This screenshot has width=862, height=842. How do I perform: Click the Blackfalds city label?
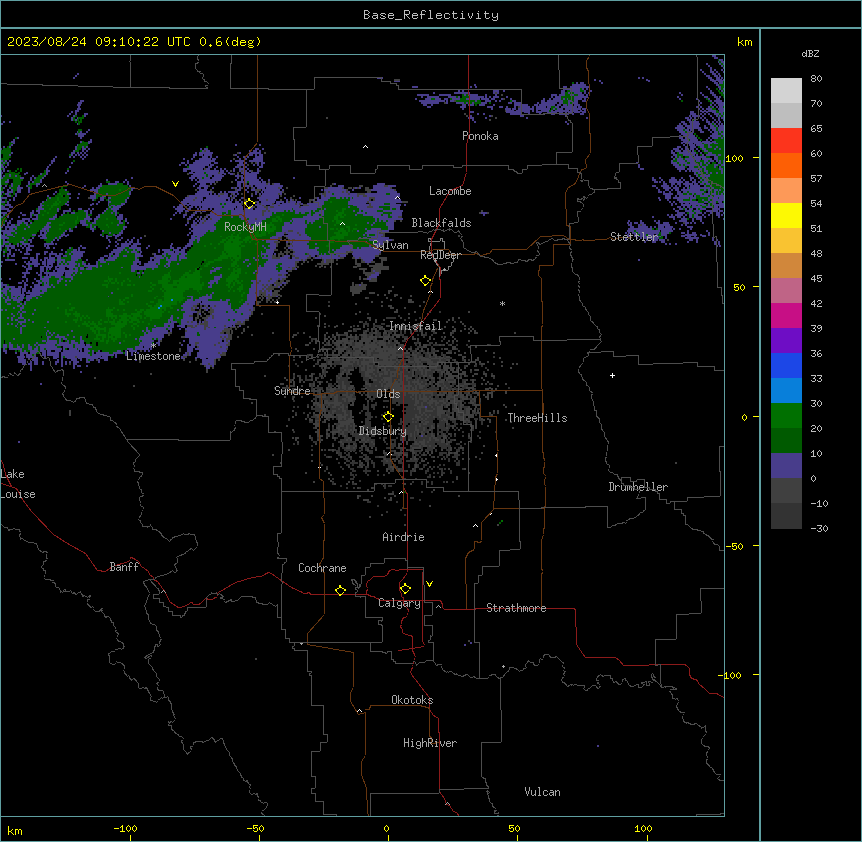tap(441, 223)
